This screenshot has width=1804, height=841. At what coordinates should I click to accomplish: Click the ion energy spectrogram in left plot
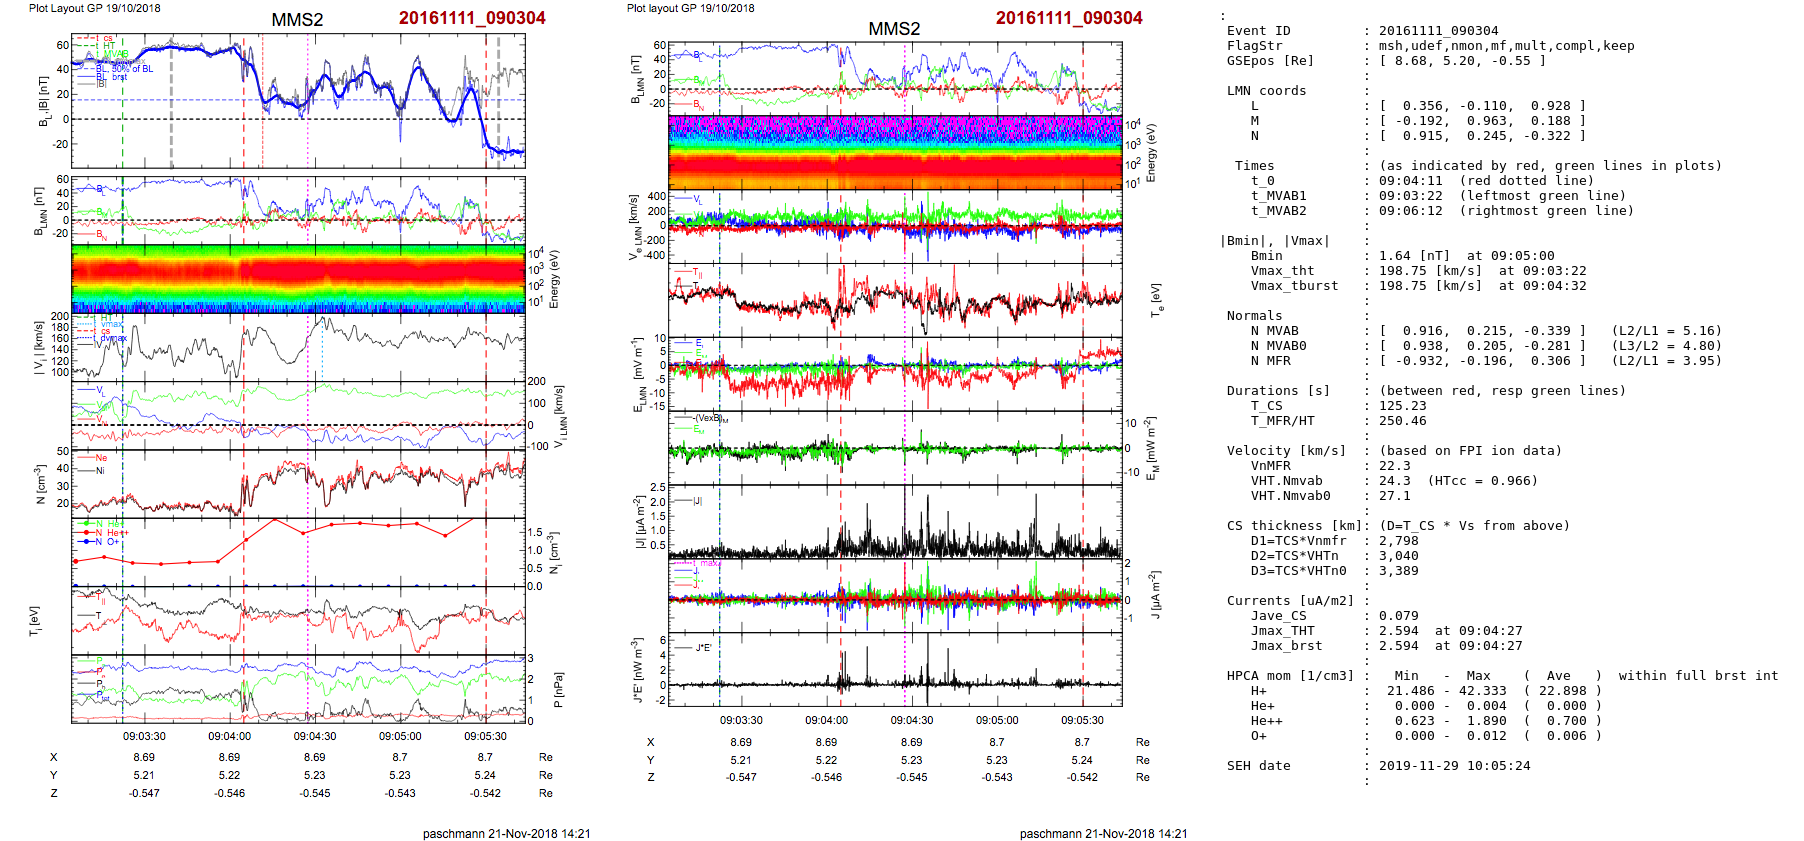(298, 279)
